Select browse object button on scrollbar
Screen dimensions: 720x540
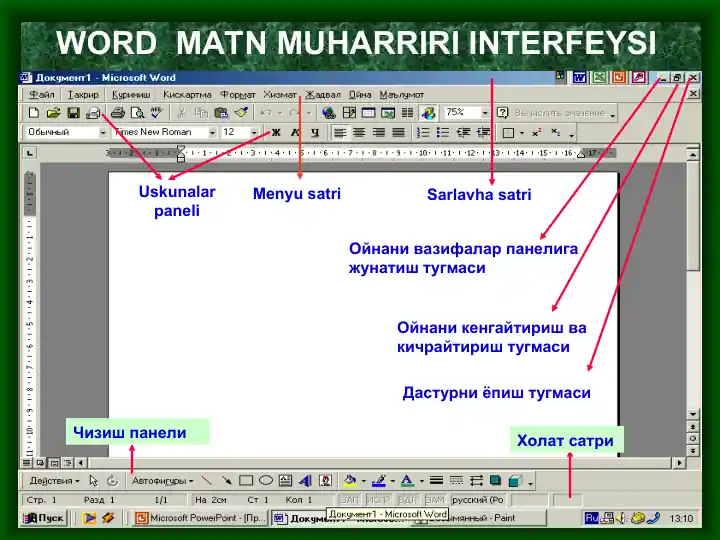coord(693,439)
